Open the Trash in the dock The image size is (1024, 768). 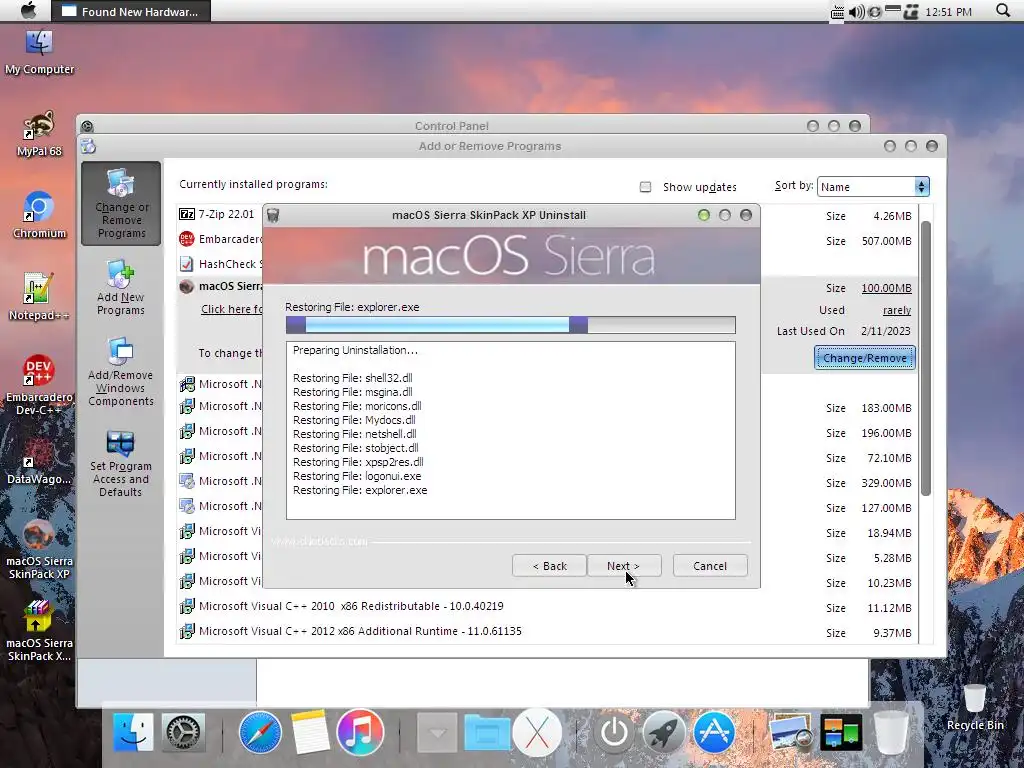click(x=891, y=733)
